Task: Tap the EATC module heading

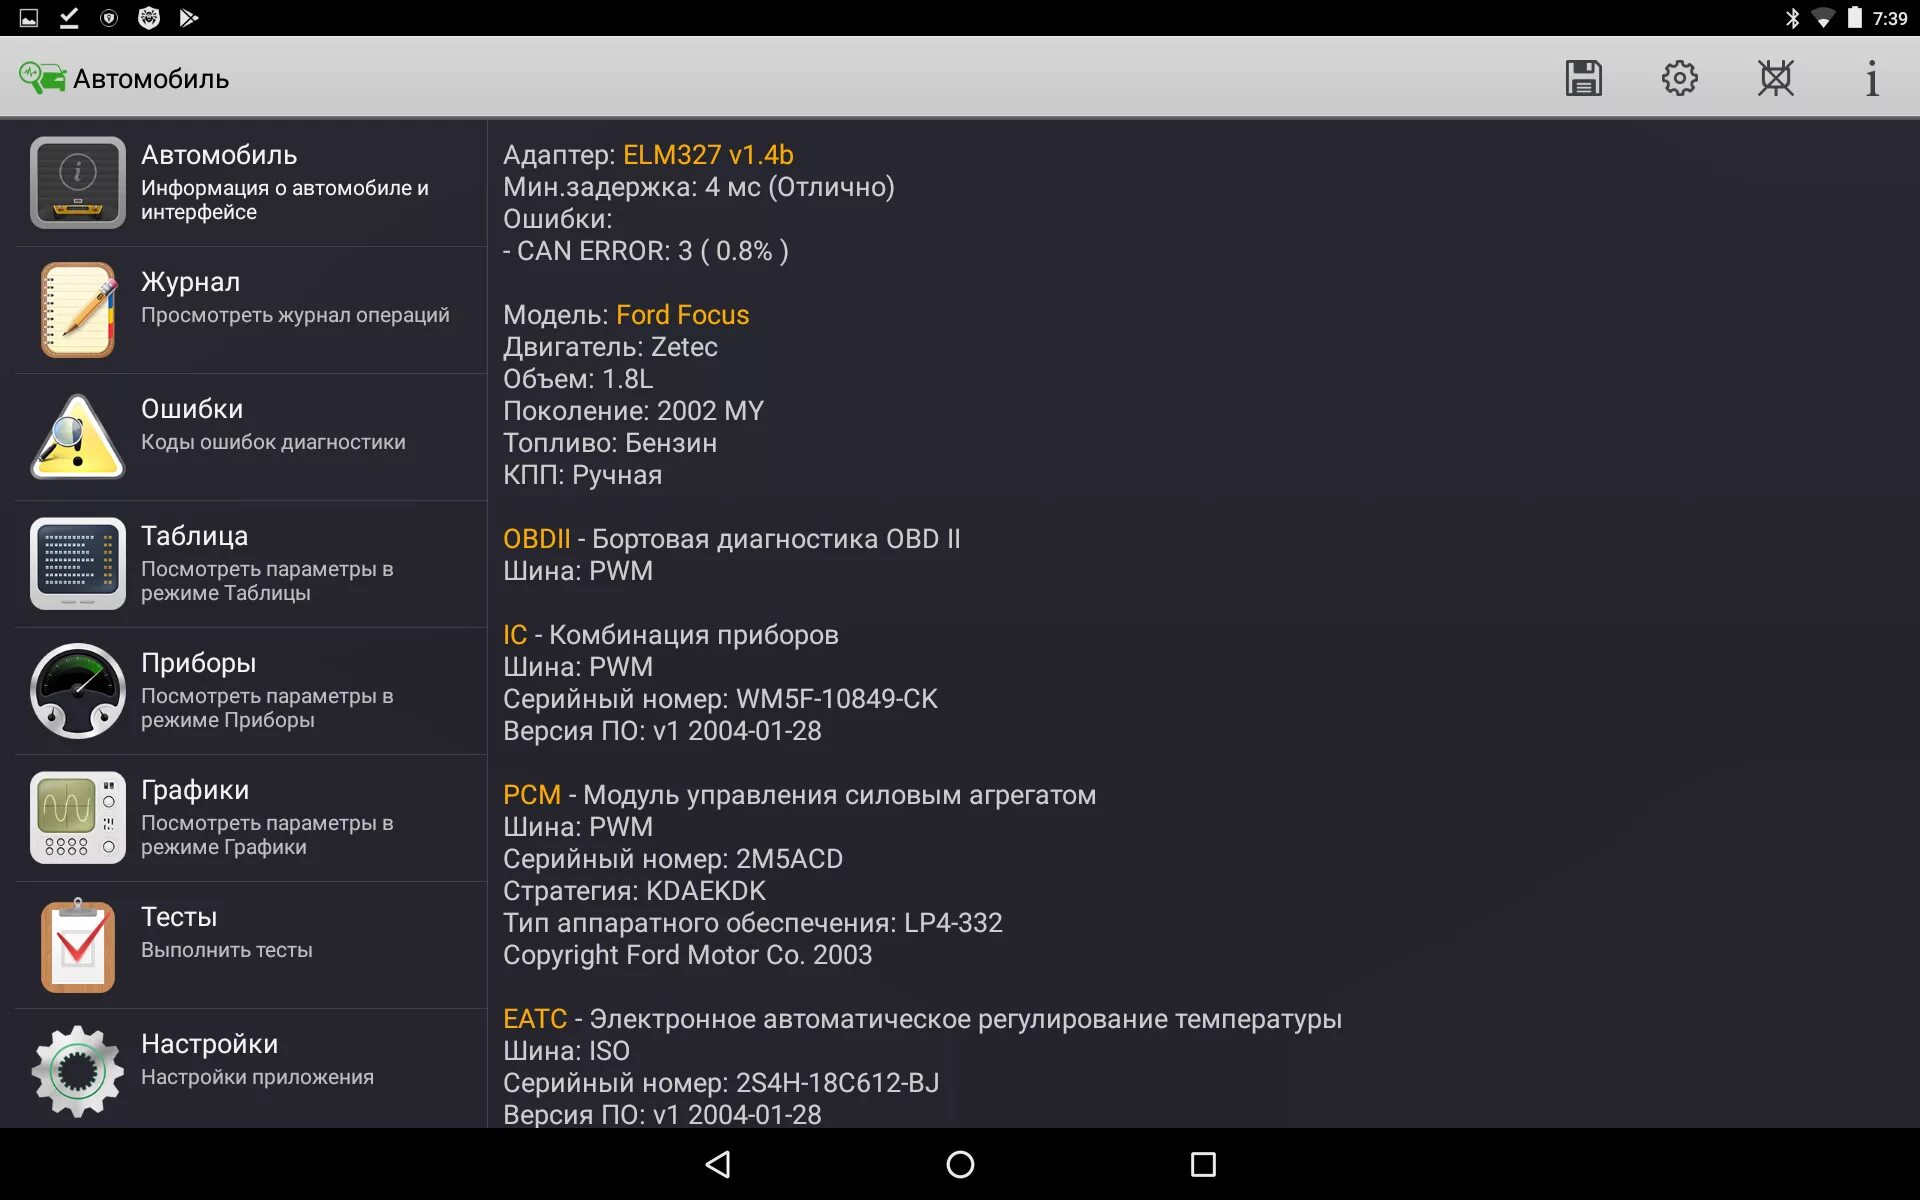Action: click(534, 1019)
